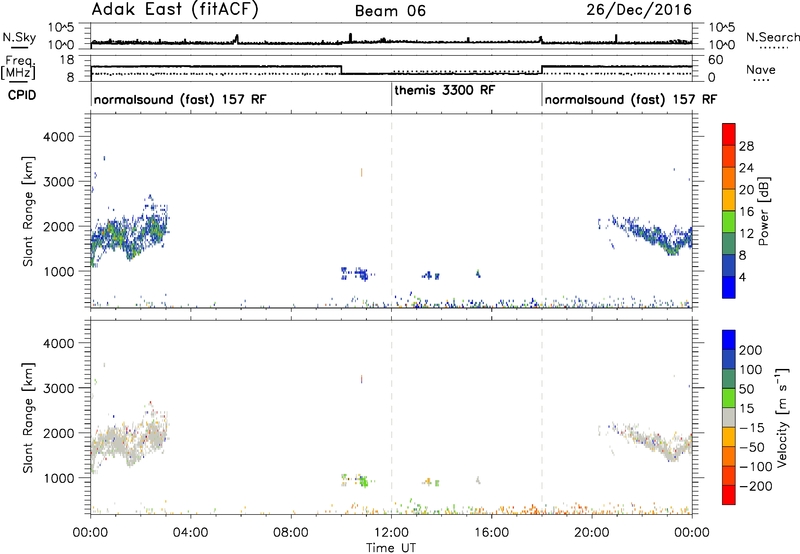Click the 'Slant Range [km]' label of power panel
This screenshot has width=800, height=554.
[x=28, y=211]
